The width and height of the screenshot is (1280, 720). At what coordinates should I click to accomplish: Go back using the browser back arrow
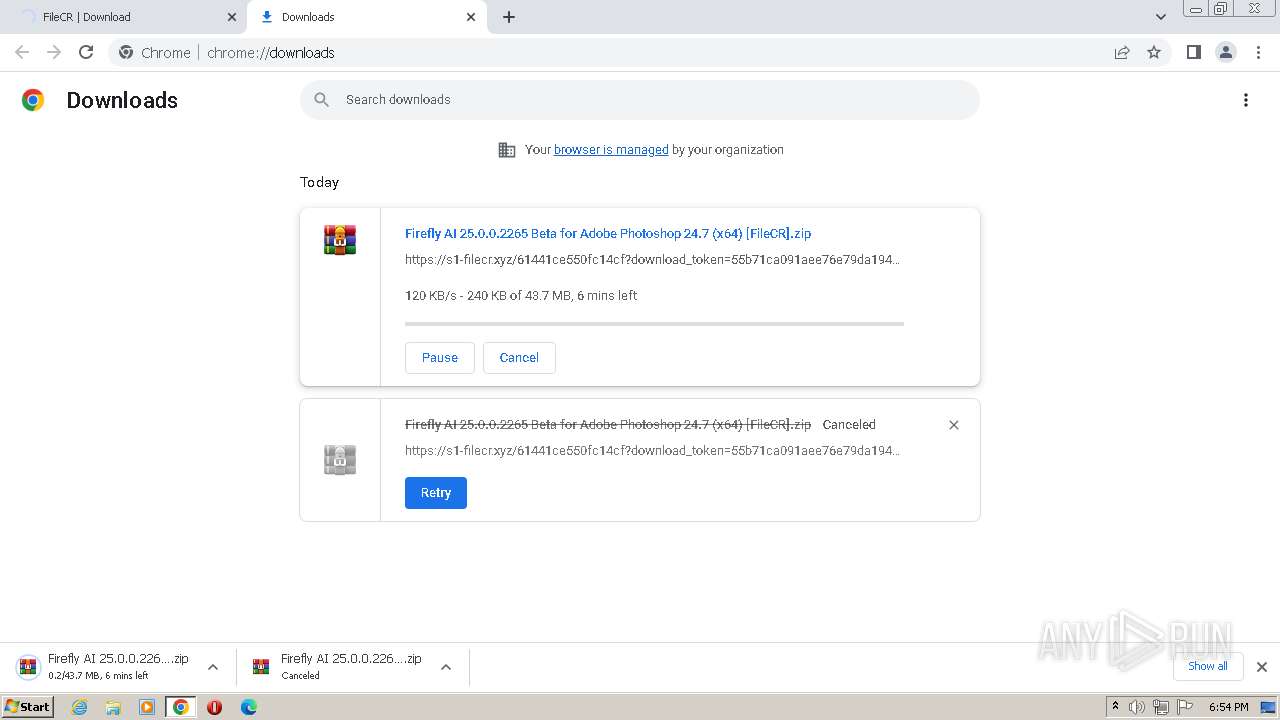coord(22,52)
